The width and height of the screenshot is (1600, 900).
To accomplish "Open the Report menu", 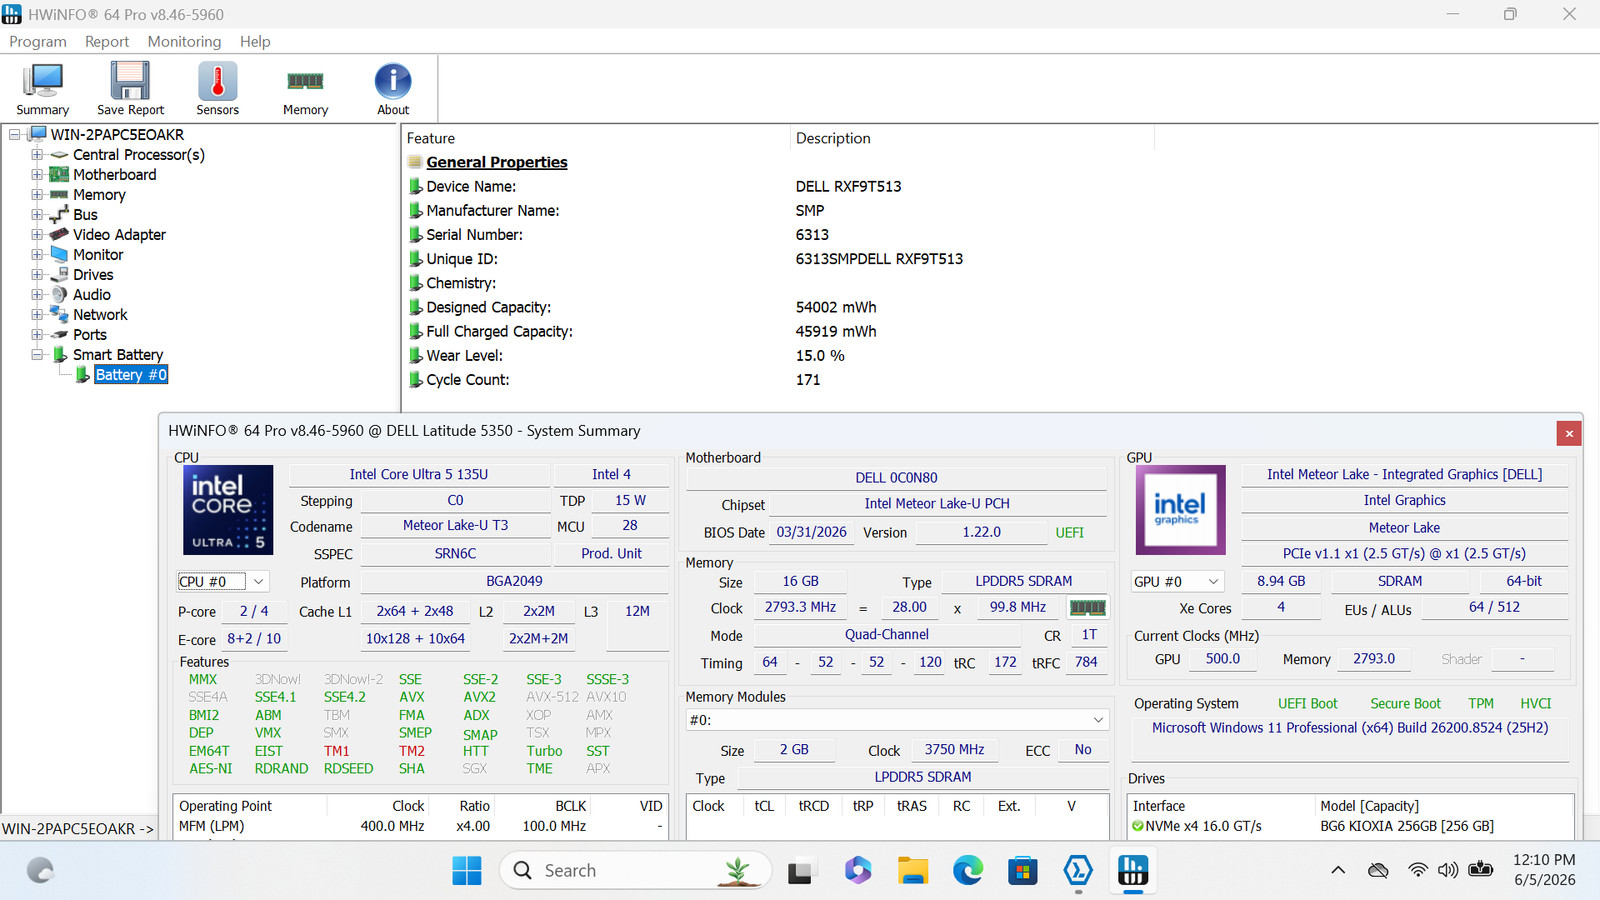I will click(107, 42).
